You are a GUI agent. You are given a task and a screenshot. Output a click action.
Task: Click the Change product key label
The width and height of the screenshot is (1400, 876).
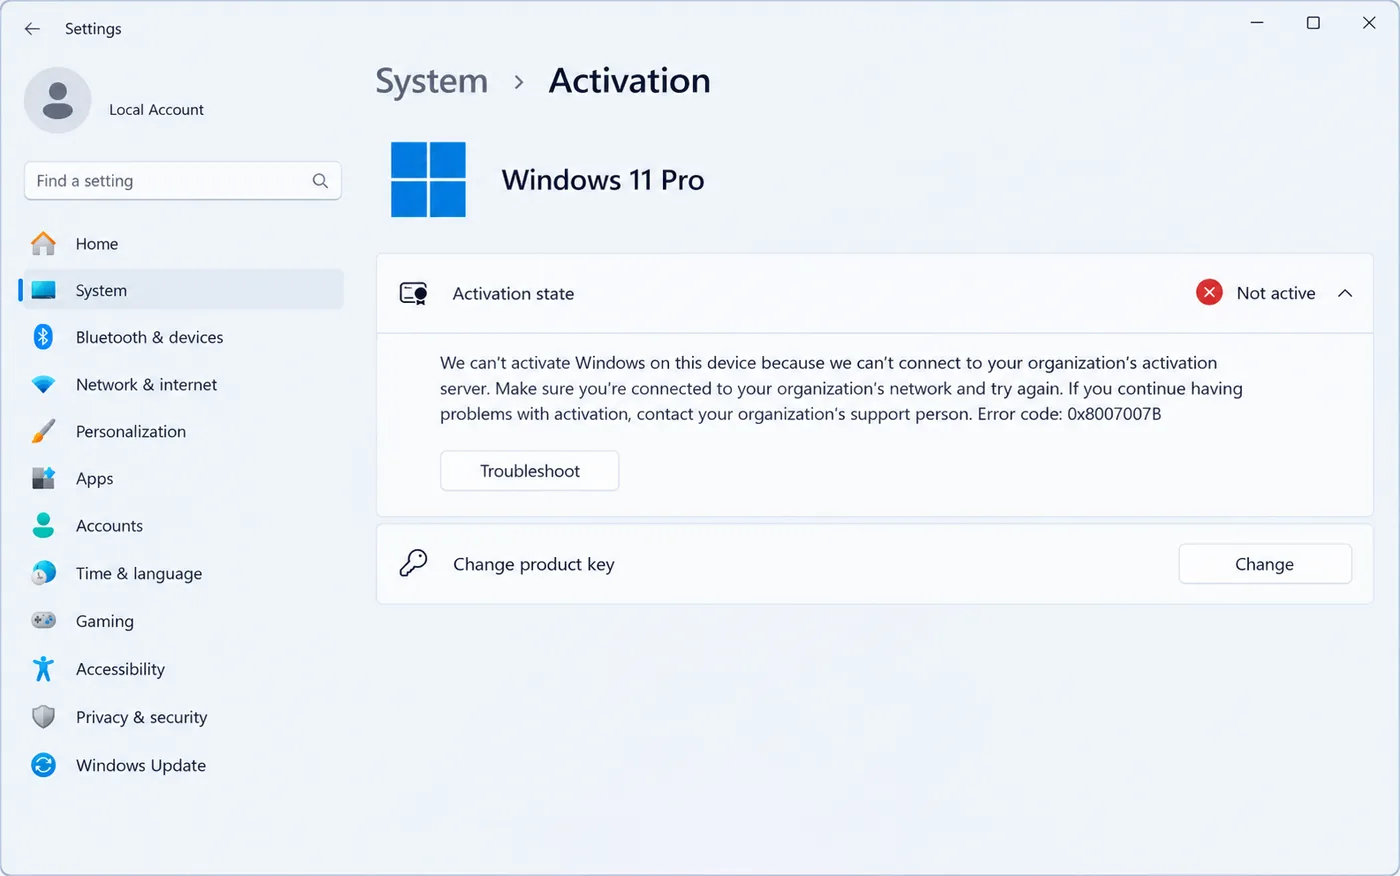[534, 564]
